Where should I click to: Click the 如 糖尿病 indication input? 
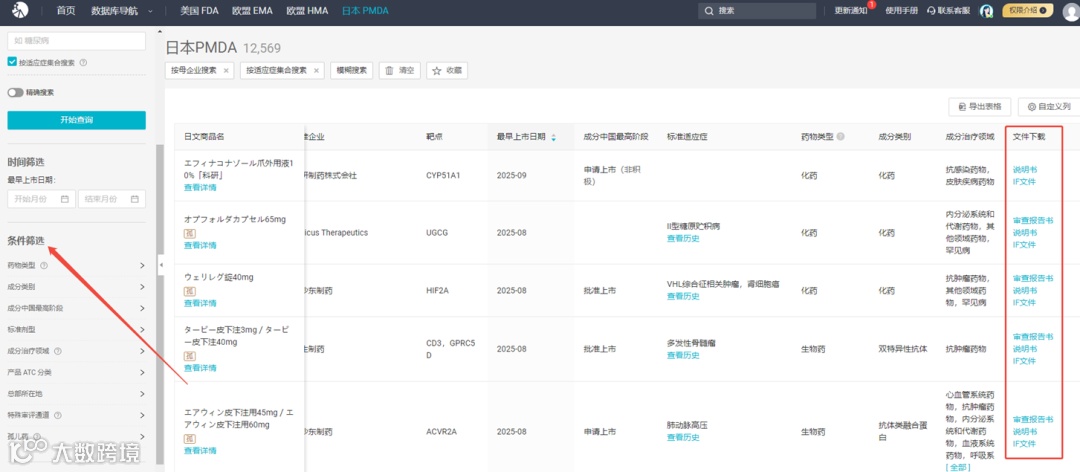76,41
